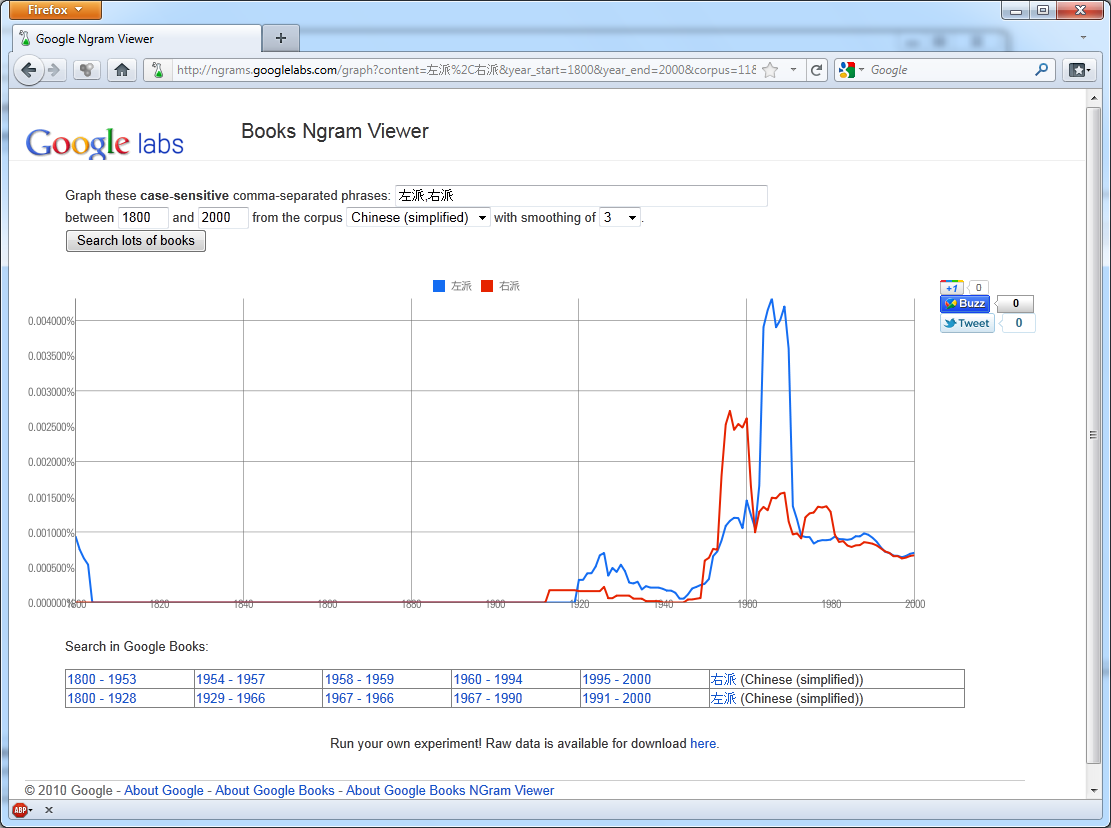Open the 1800 - 1953 link
The image size is (1111, 828).
pyautogui.click(x=102, y=679)
